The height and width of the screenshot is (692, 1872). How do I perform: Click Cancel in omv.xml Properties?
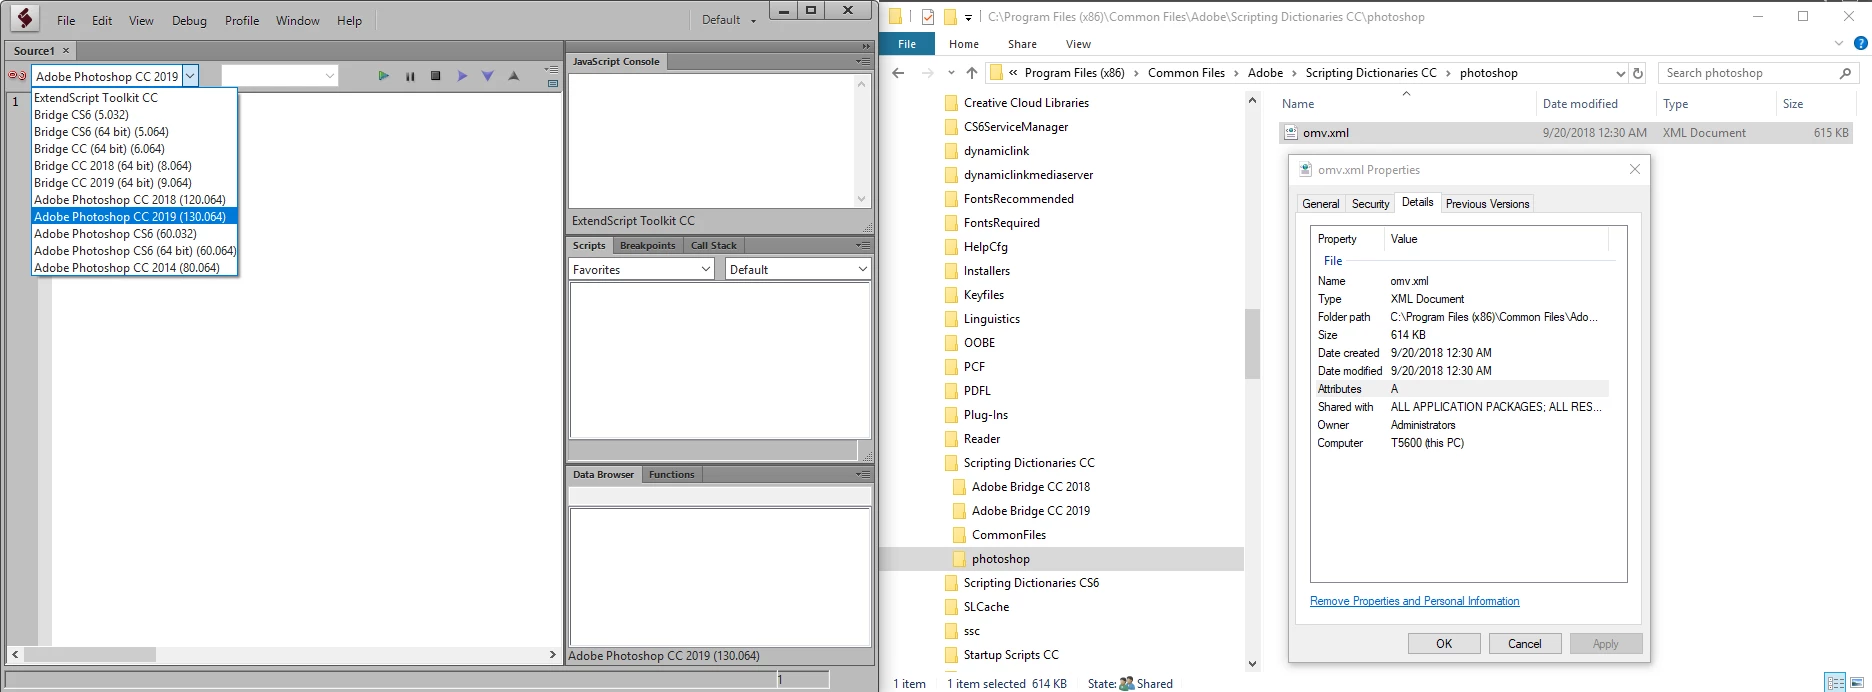pos(1525,643)
